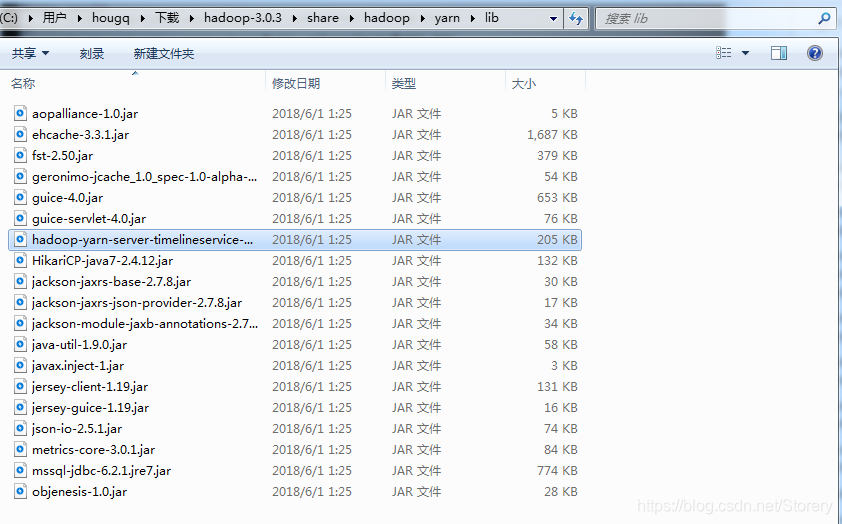
Task: Click the jar icon beside java-util-1.9.0.jar
Action: point(20,344)
